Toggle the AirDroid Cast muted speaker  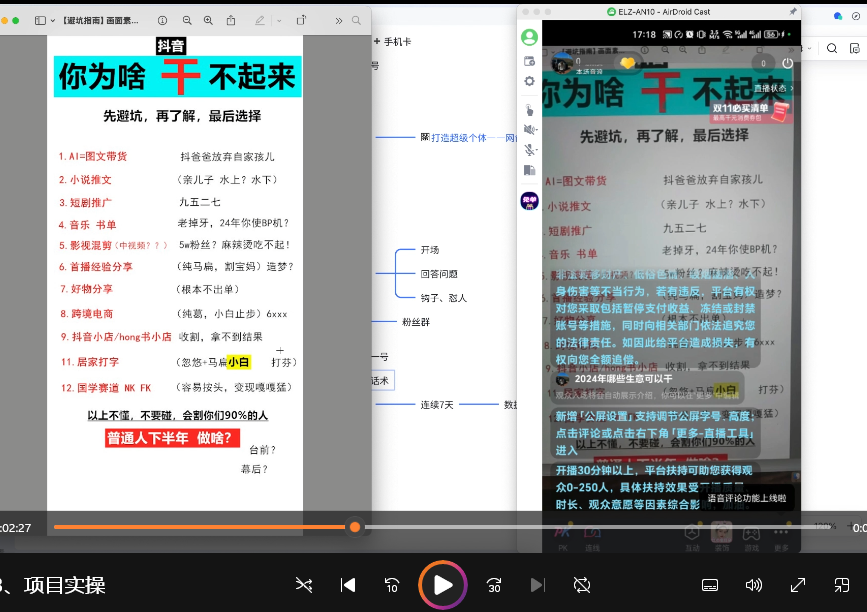[x=530, y=129]
